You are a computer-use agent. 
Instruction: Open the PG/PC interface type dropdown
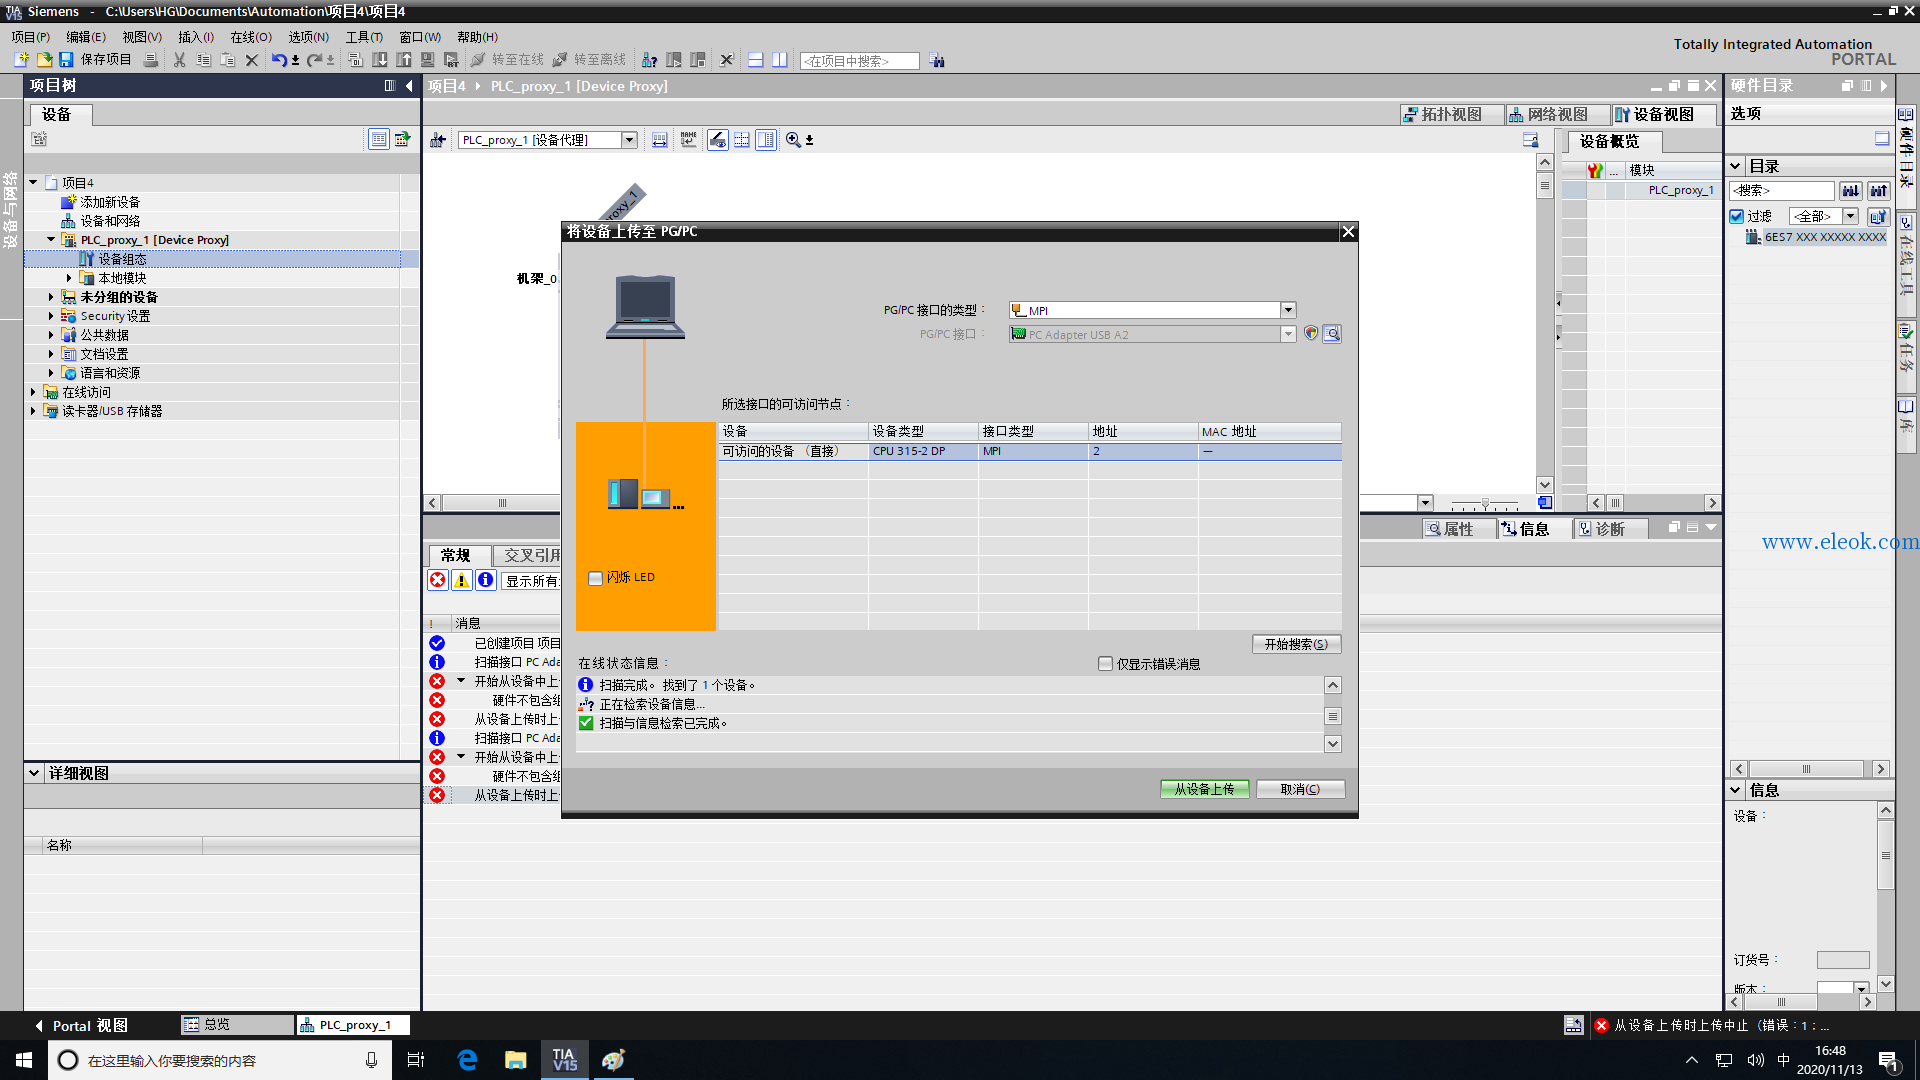[x=1288, y=310]
